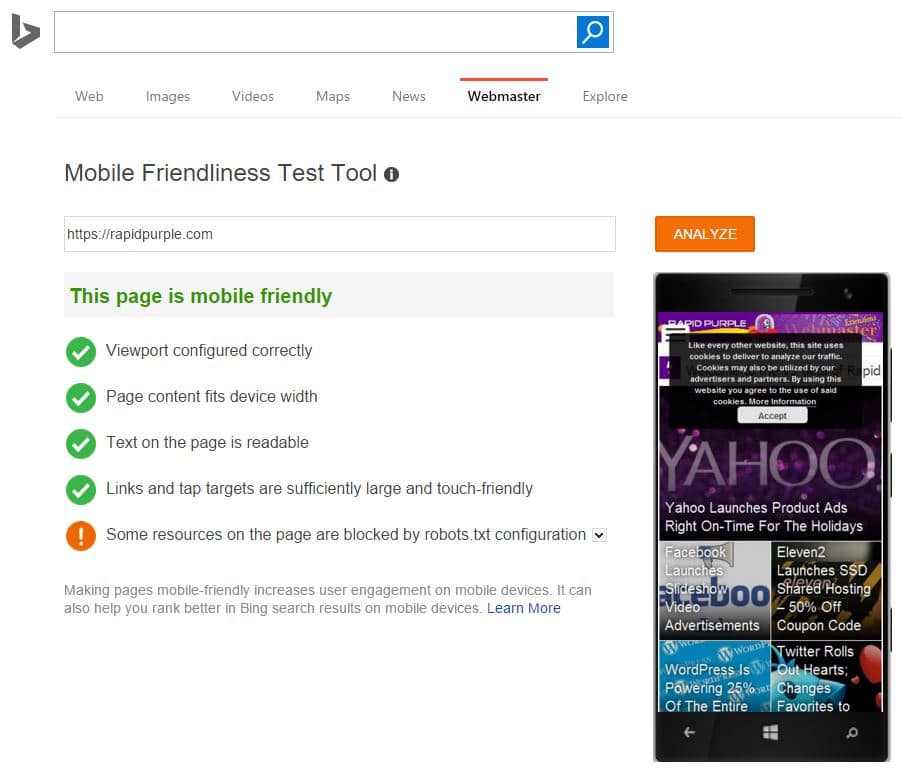Screen dimensions: 902x772
Task: Tap the back arrow on the phone preview
Action: 689,732
